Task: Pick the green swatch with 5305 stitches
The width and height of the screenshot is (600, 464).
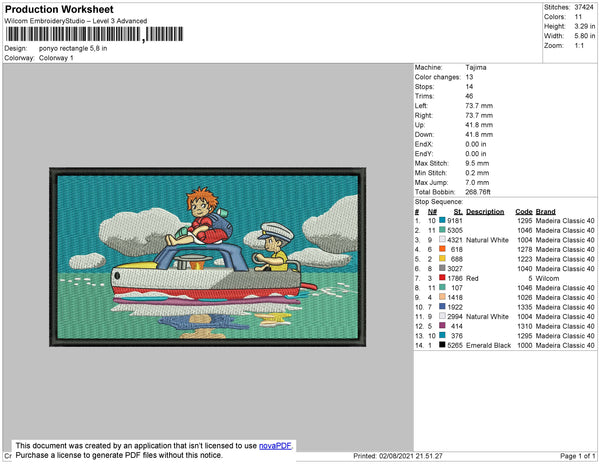Action: coord(442,230)
